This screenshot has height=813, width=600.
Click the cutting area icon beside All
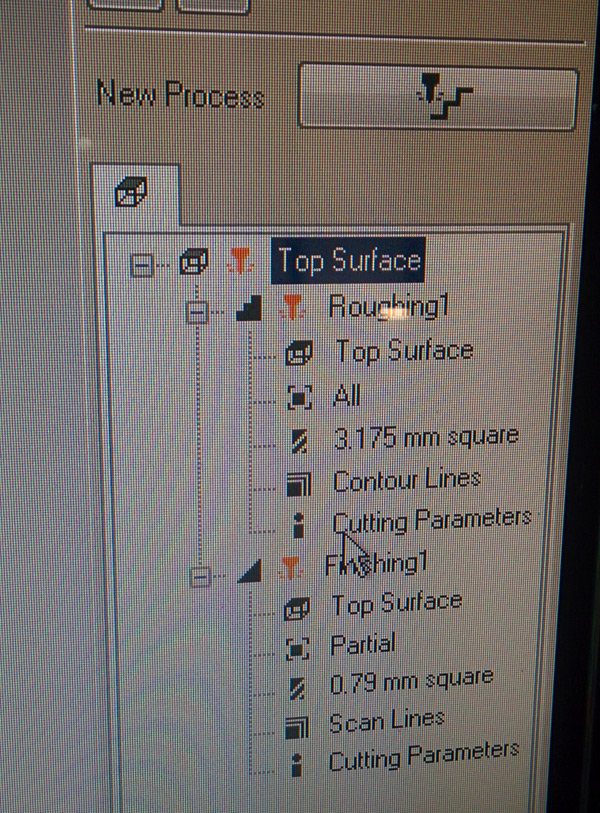tap(299, 398)
